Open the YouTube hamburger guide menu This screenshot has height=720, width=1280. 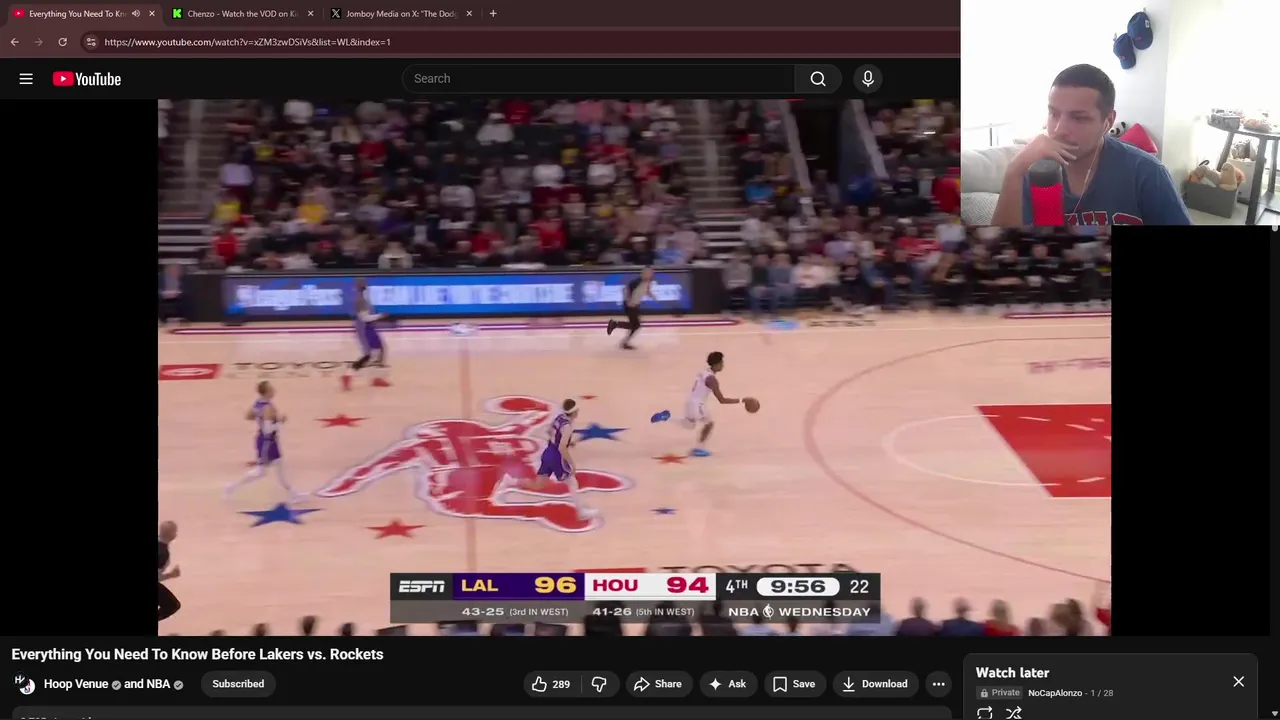26,79
